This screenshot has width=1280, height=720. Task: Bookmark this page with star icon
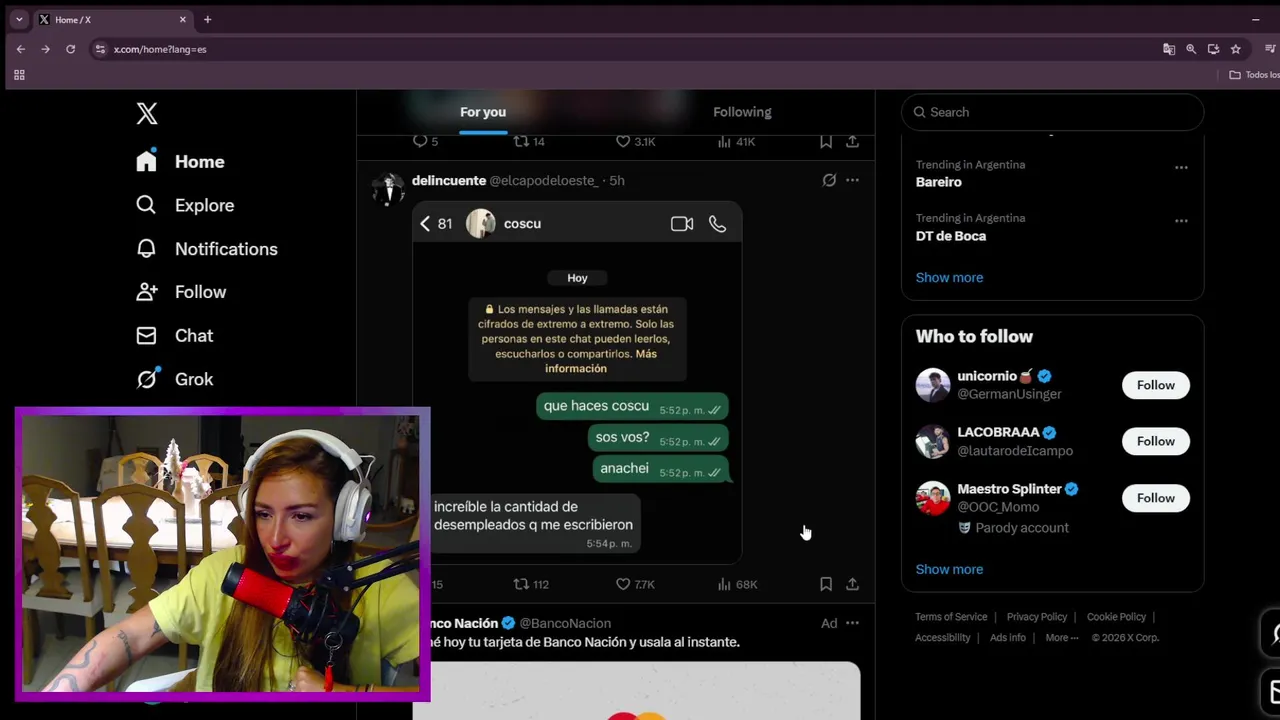coord(1236,49)
